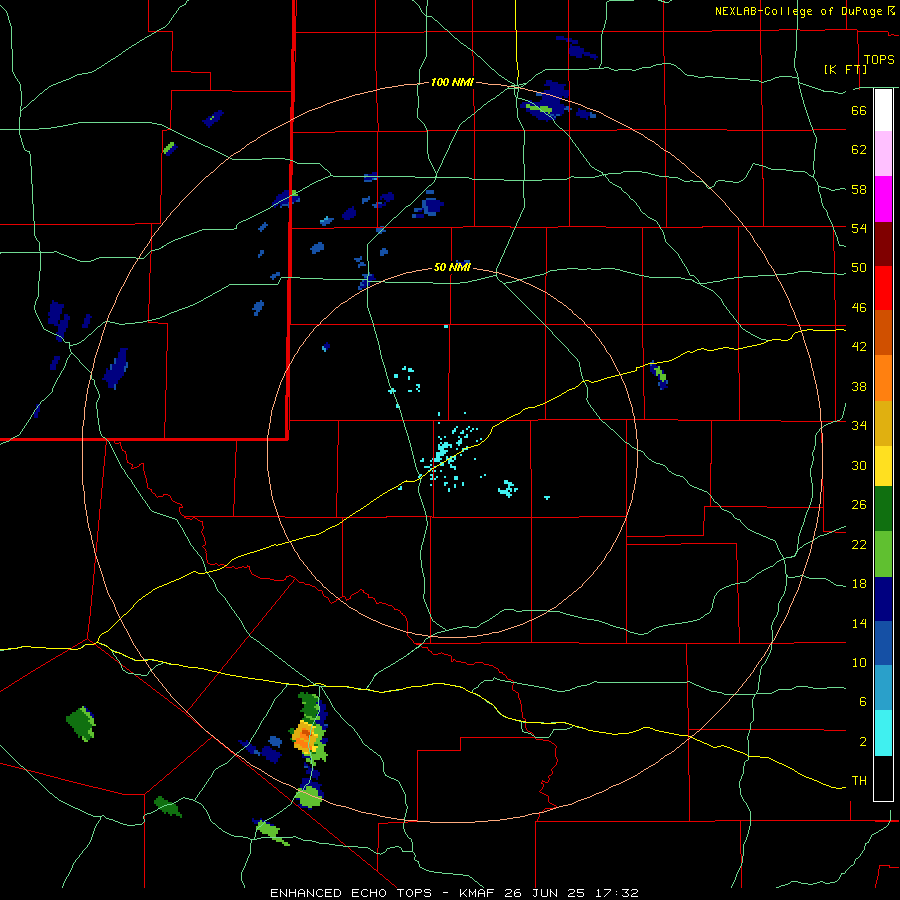Image resolution: width=900 pixels, height=900 pixels.
Task: Click the '66' legend value
Action: [x=859, y=110]
